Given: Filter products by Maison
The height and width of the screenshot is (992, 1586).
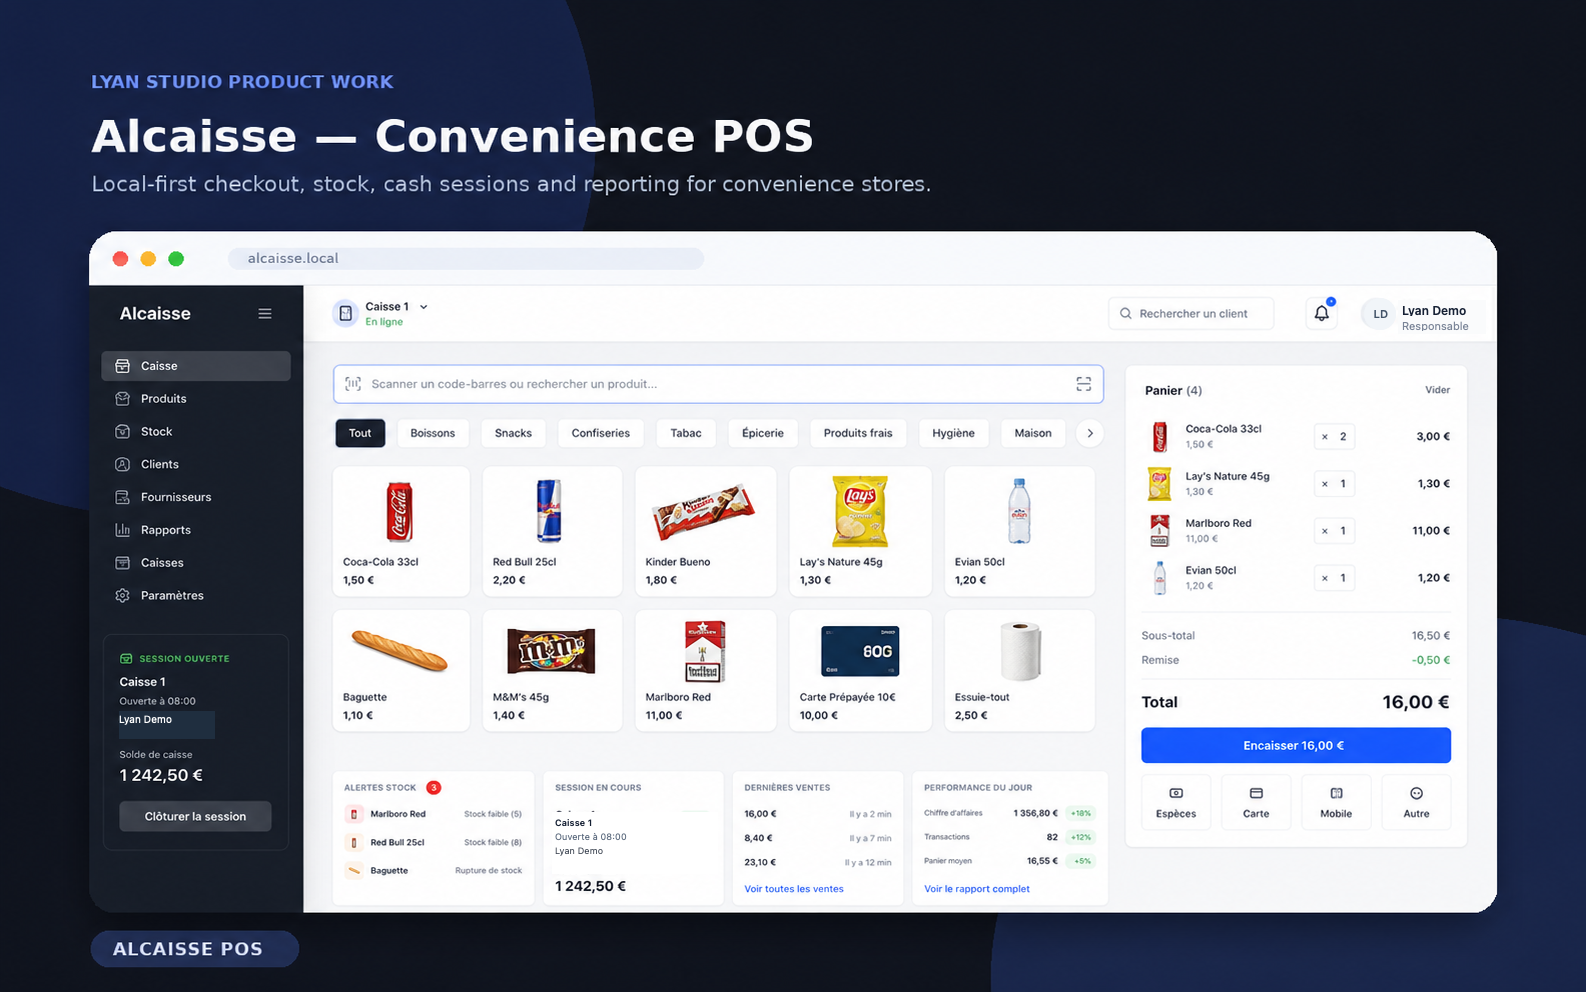Looking at the screenshot, I should coord(1033,433).
